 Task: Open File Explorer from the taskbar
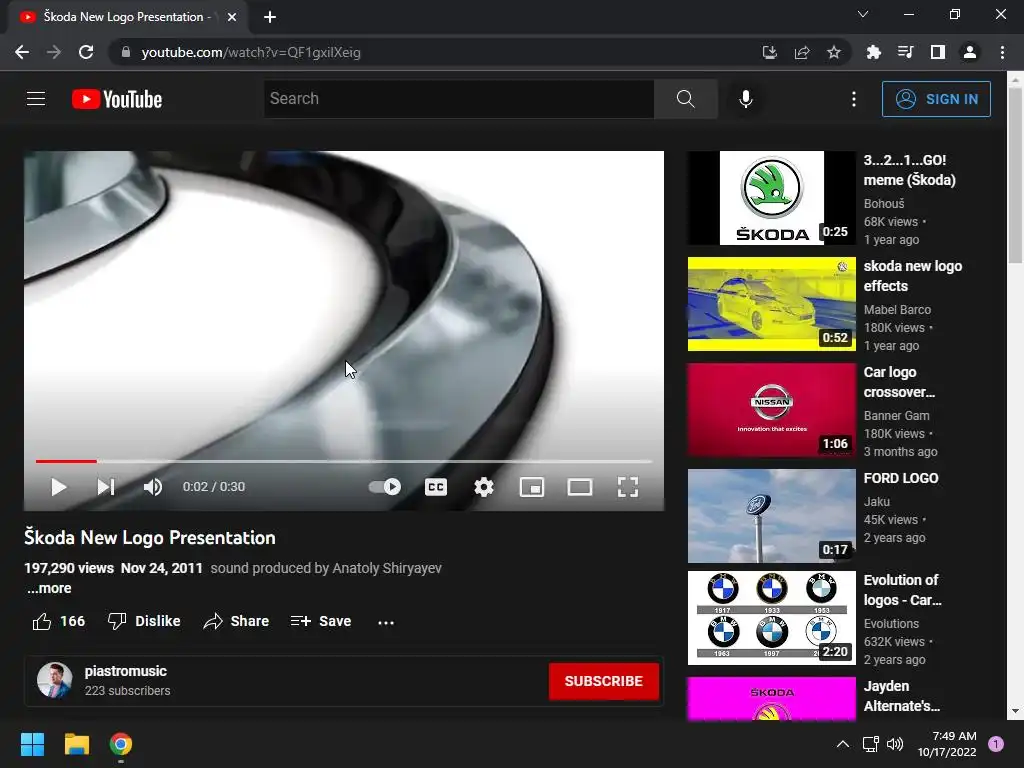coord(76,744)
